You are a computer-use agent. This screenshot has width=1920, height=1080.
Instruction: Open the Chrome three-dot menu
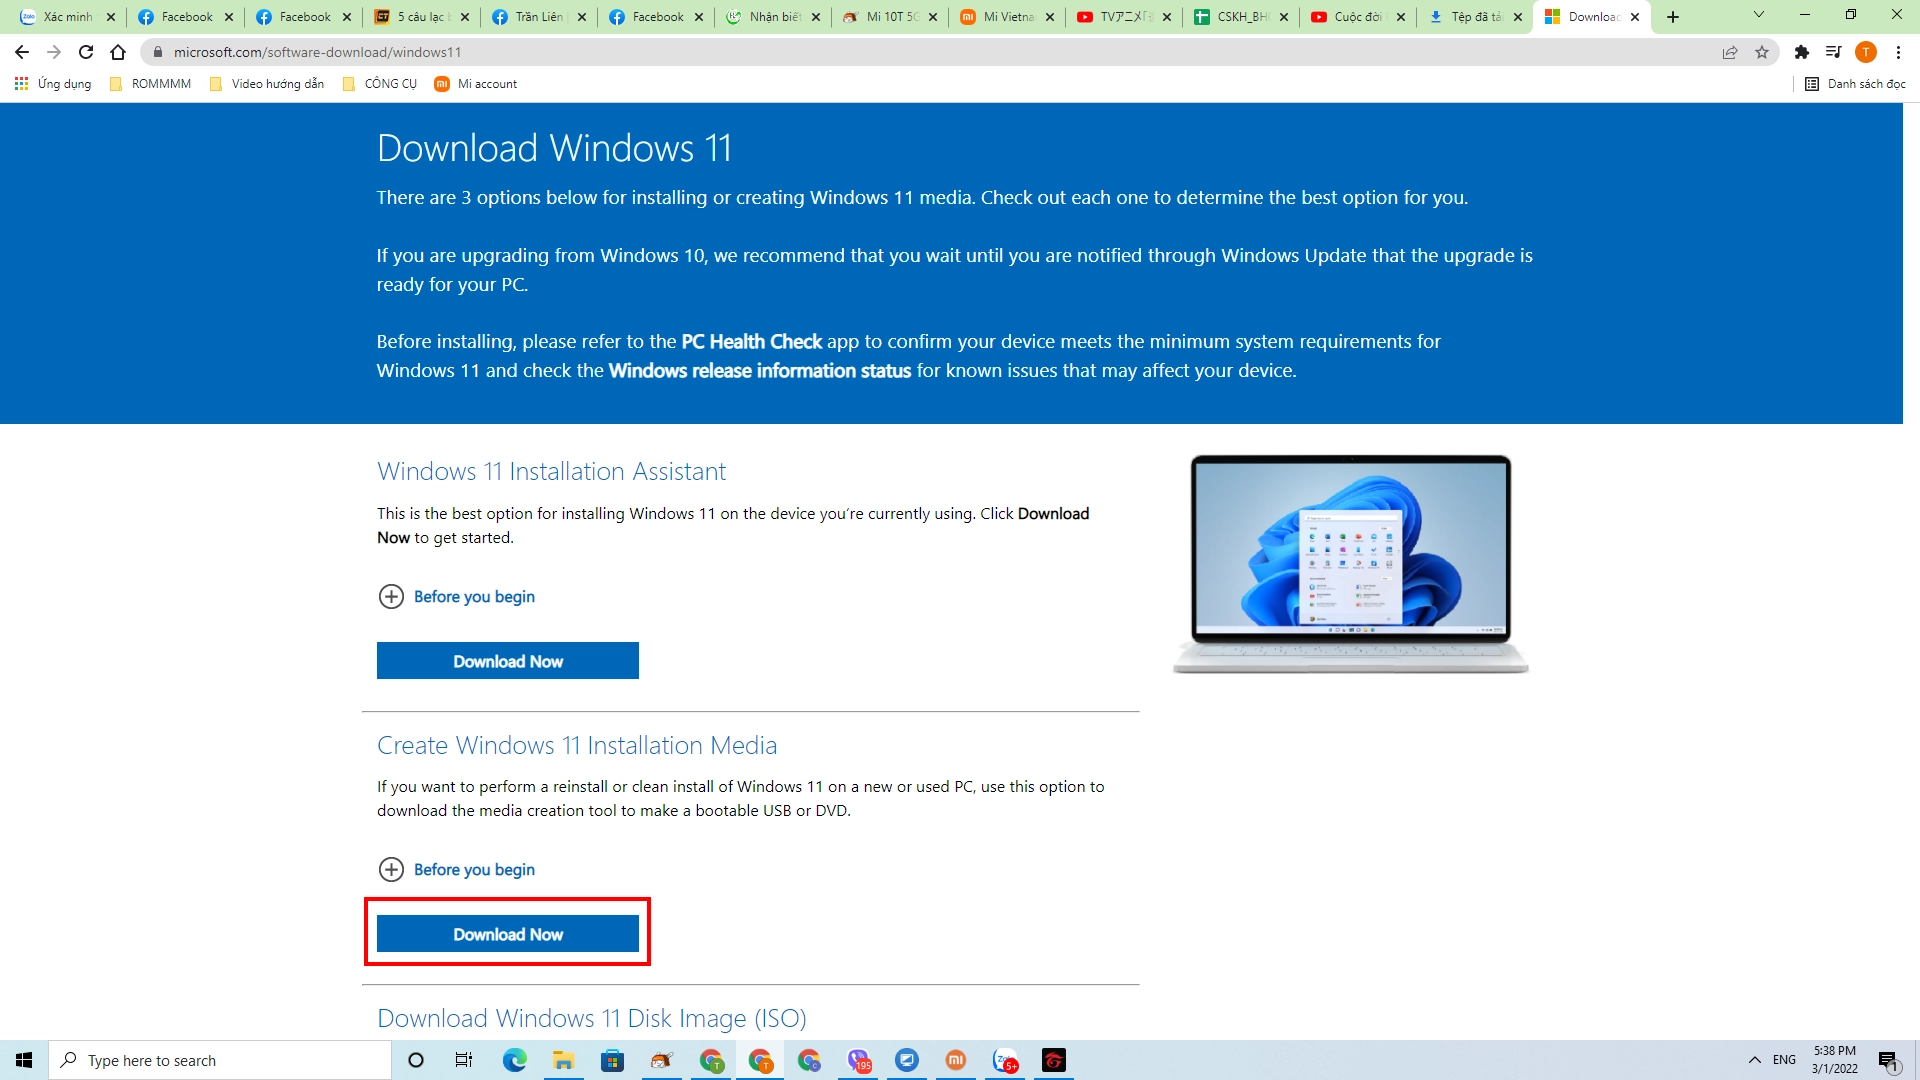pos(1898,52)
